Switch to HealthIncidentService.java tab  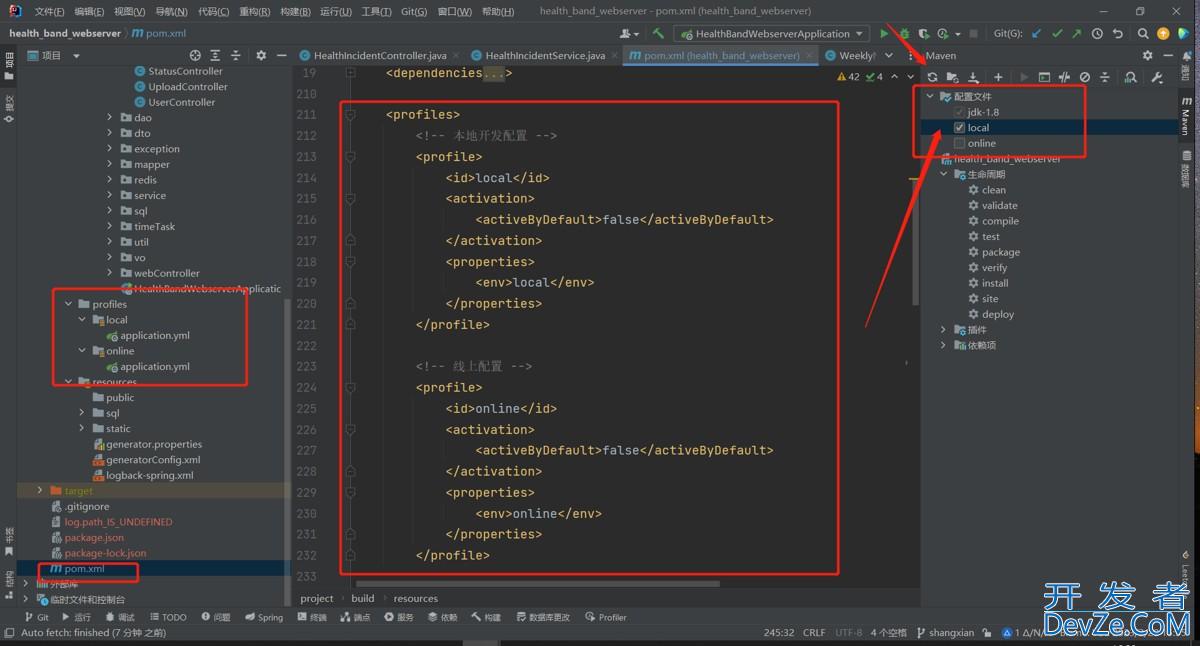[x=544, y=56]
